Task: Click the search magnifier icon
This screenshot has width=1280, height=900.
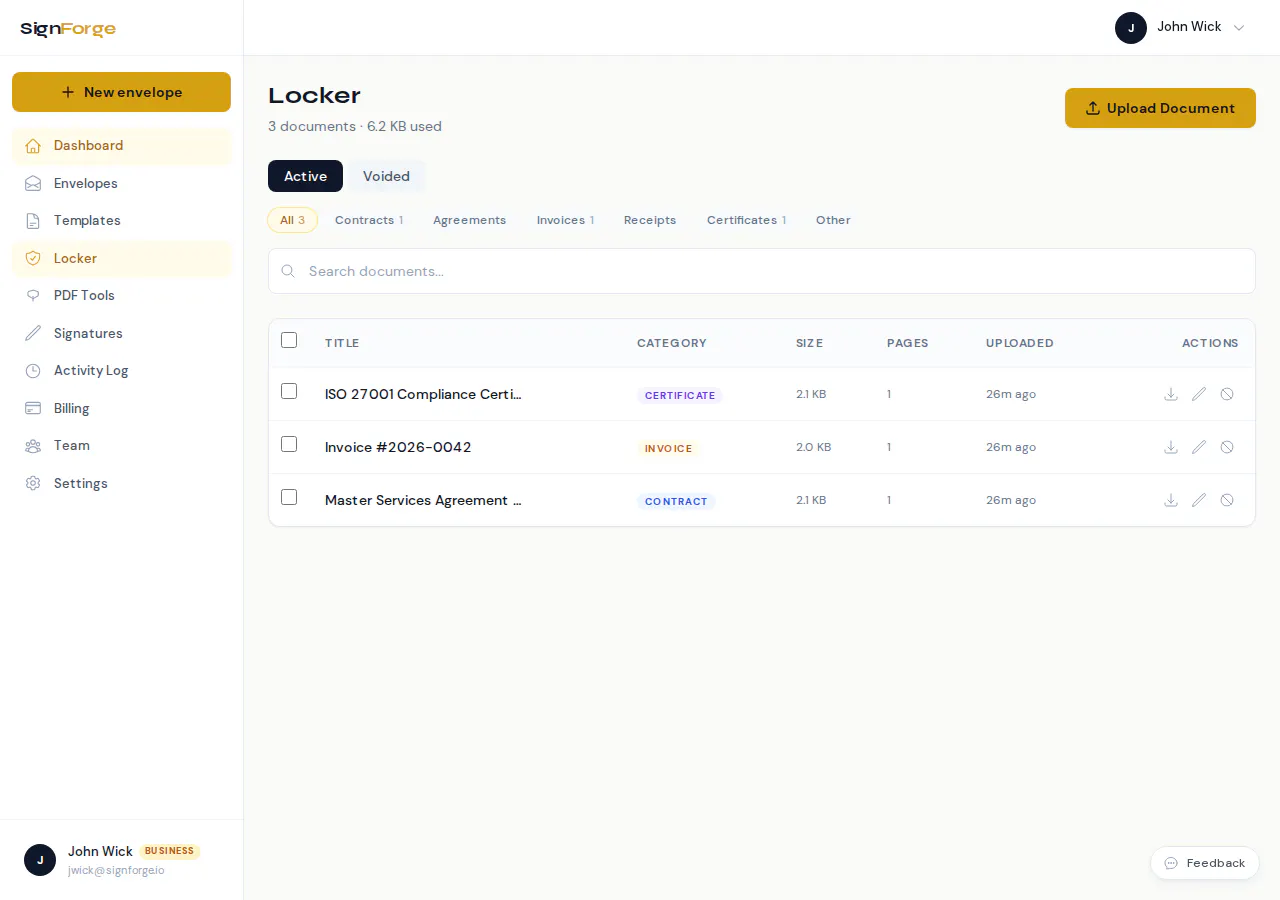Action: [288, 271]
